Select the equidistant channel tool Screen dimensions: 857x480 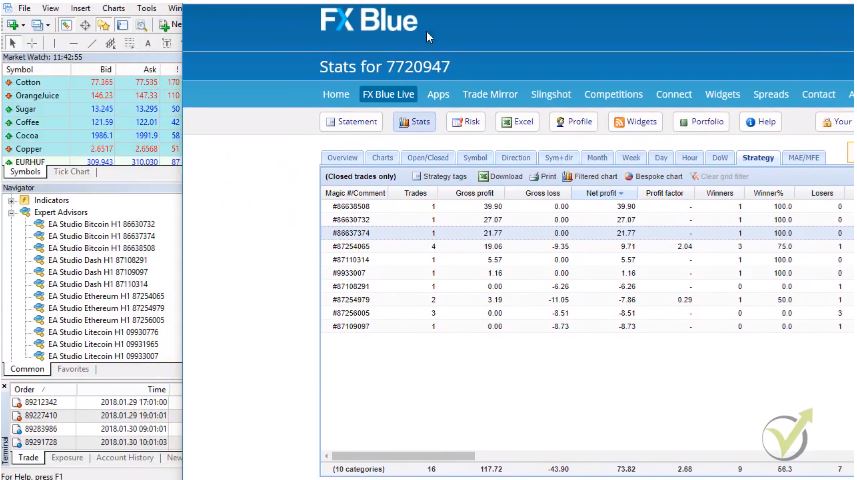110,43
